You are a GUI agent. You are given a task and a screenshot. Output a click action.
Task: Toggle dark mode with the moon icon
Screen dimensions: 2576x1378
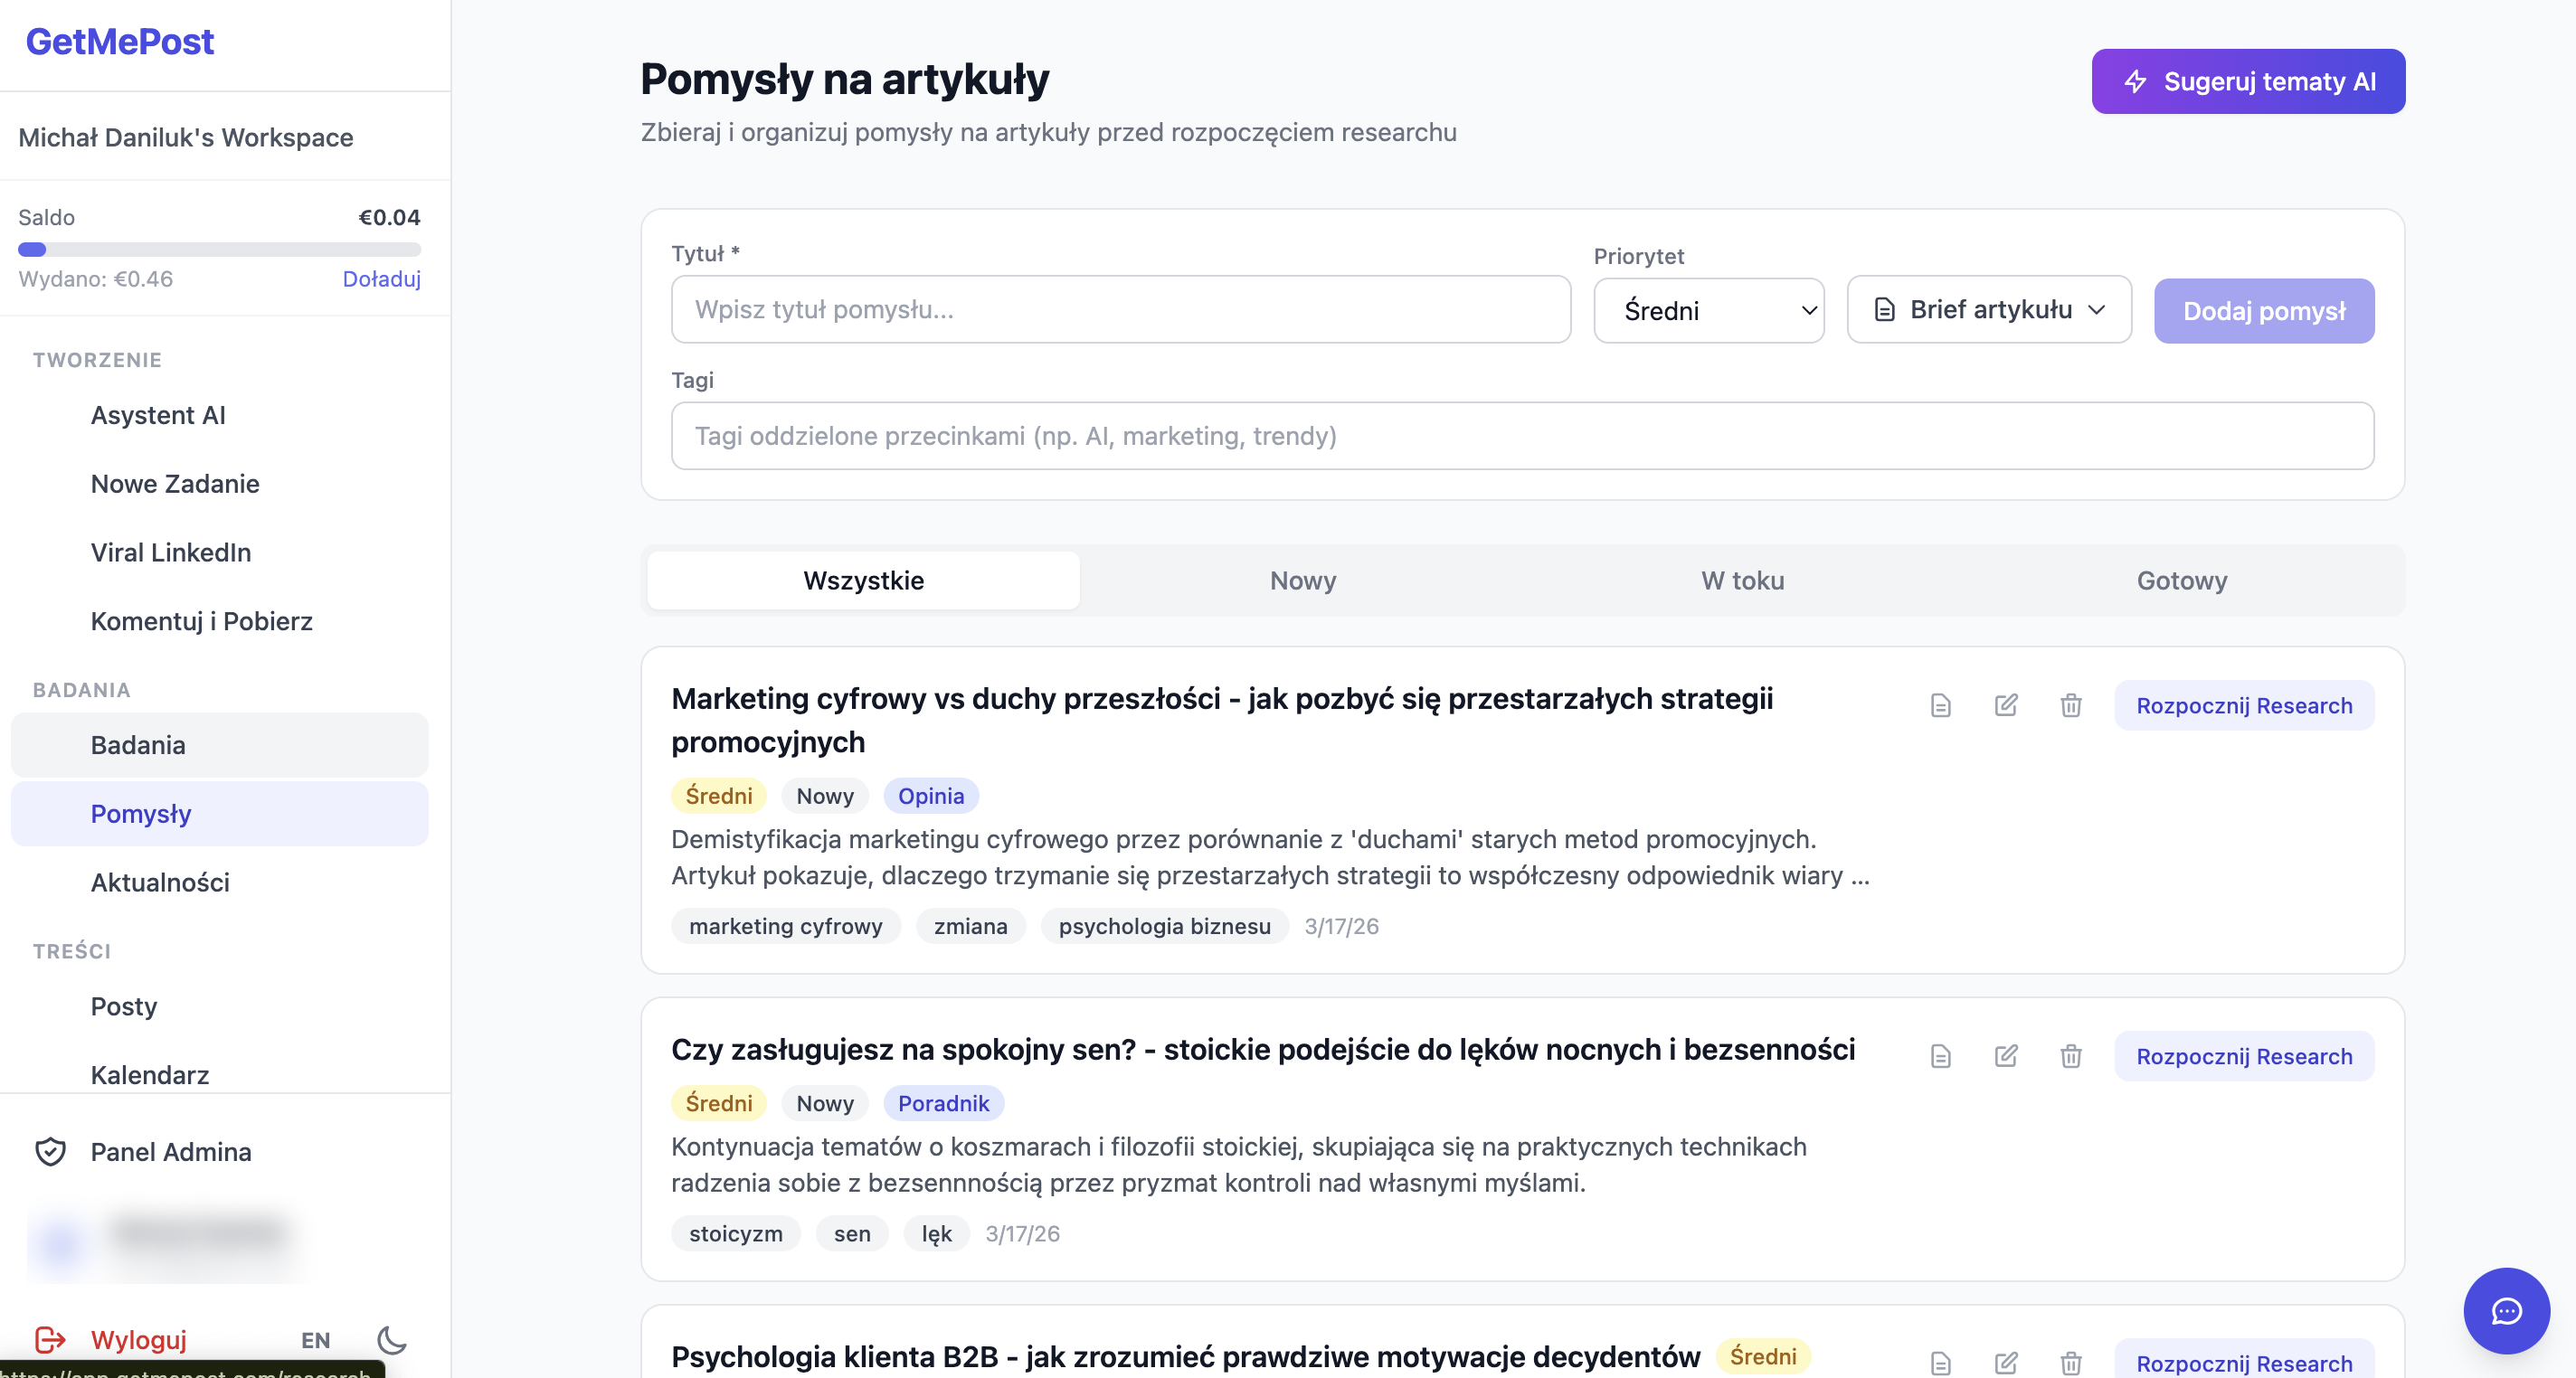click(x=390, y=1343)
